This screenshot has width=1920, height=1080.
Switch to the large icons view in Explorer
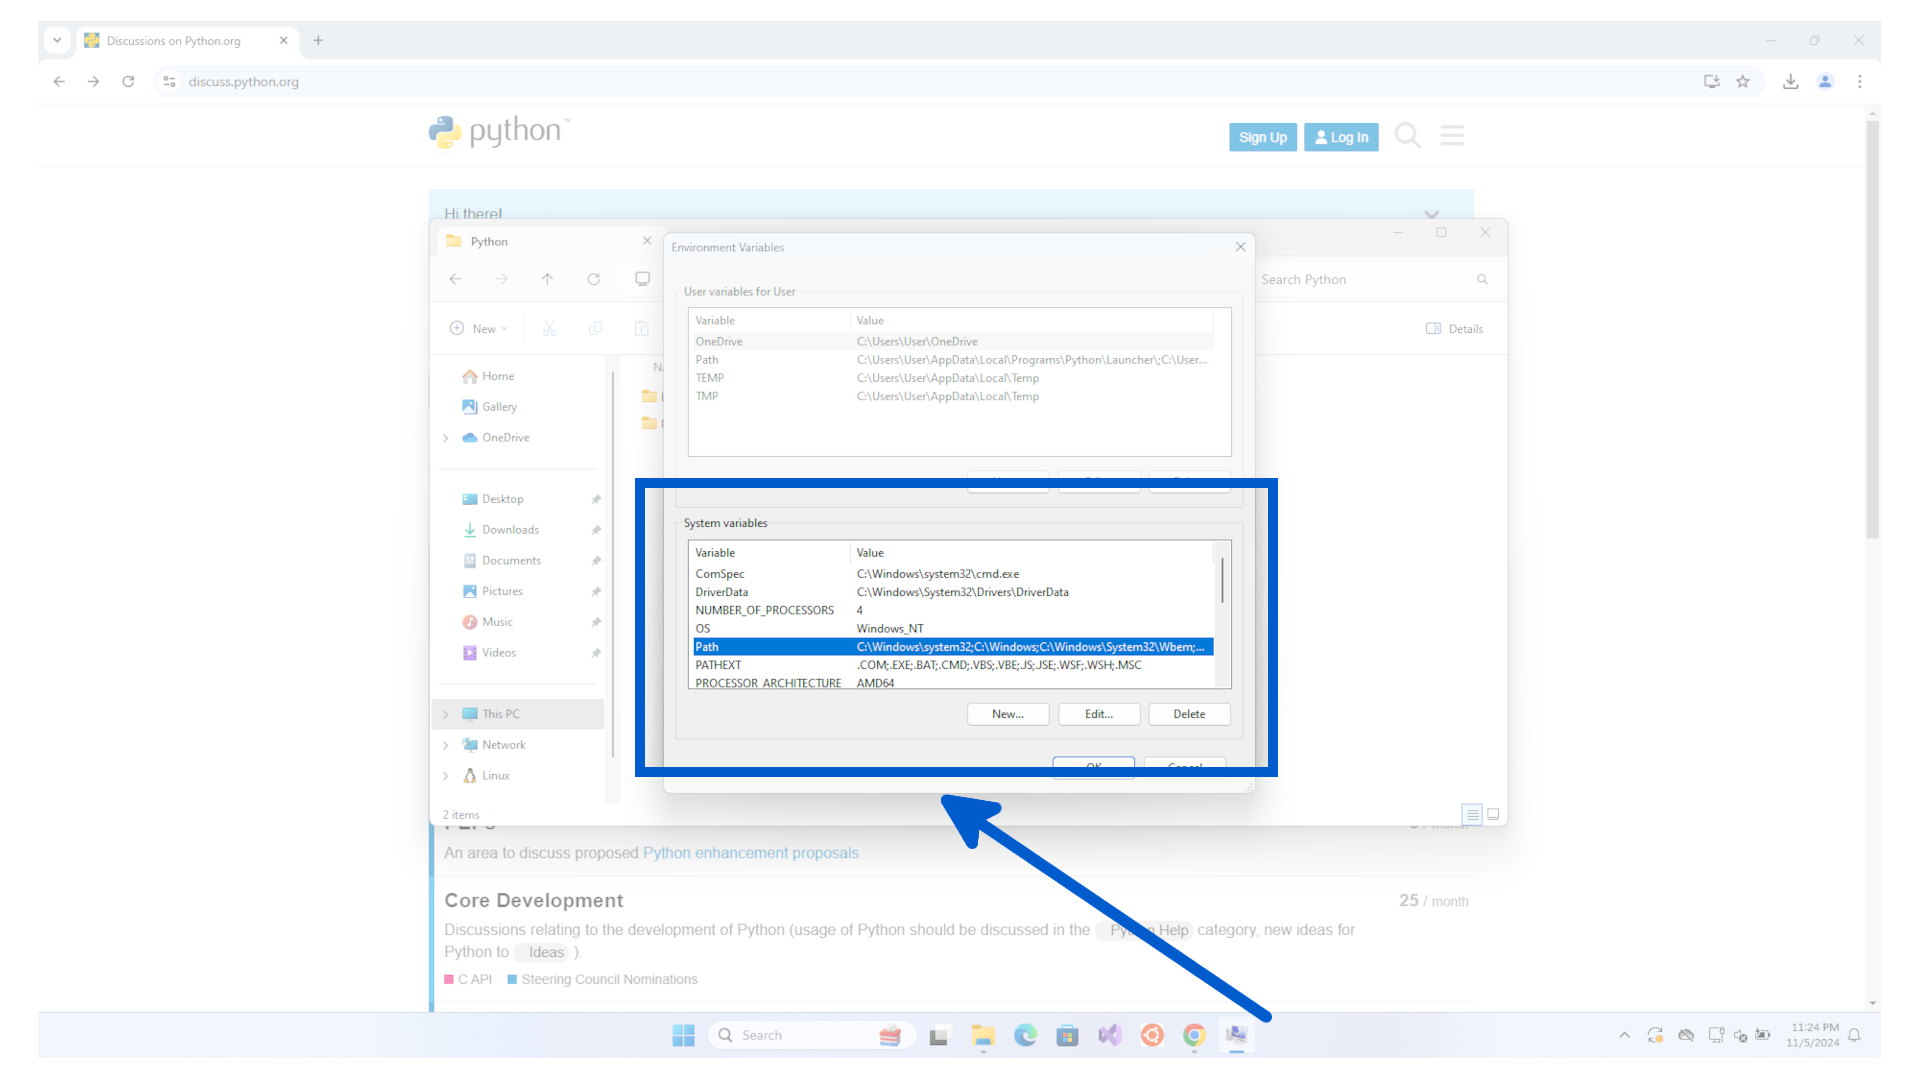tap(1493, 814)
